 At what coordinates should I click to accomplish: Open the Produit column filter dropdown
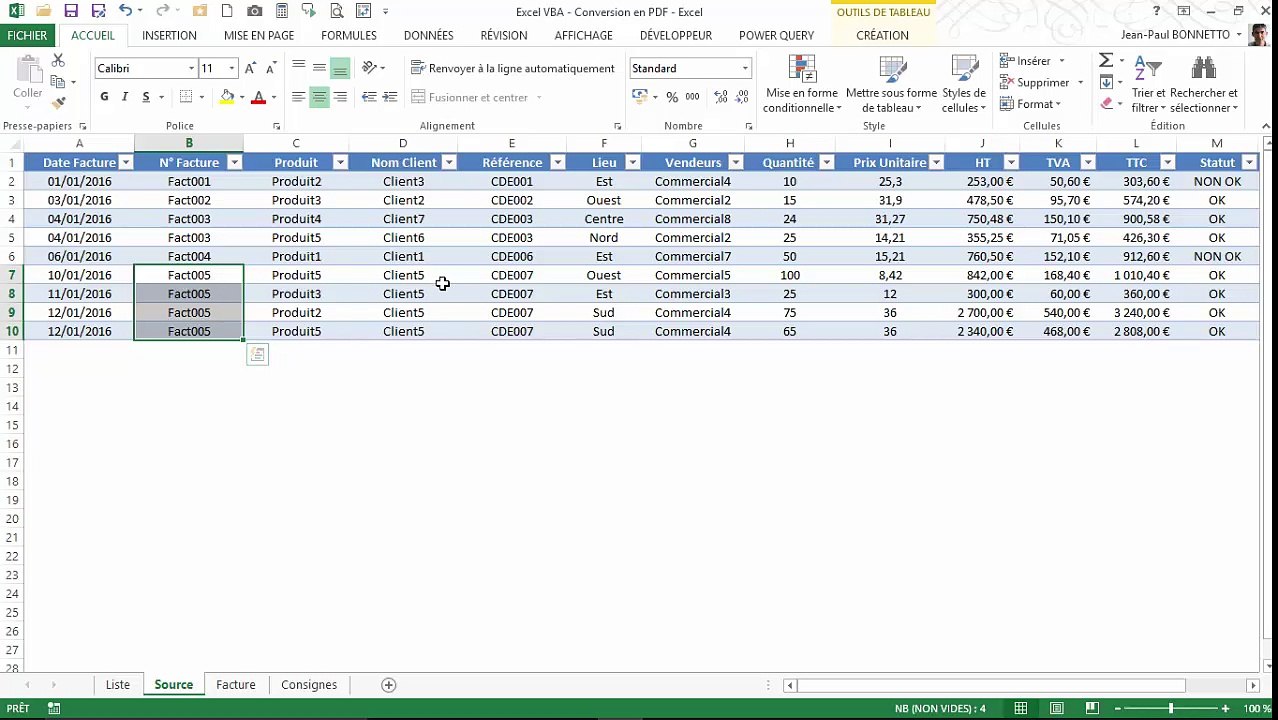pos(340,163)
